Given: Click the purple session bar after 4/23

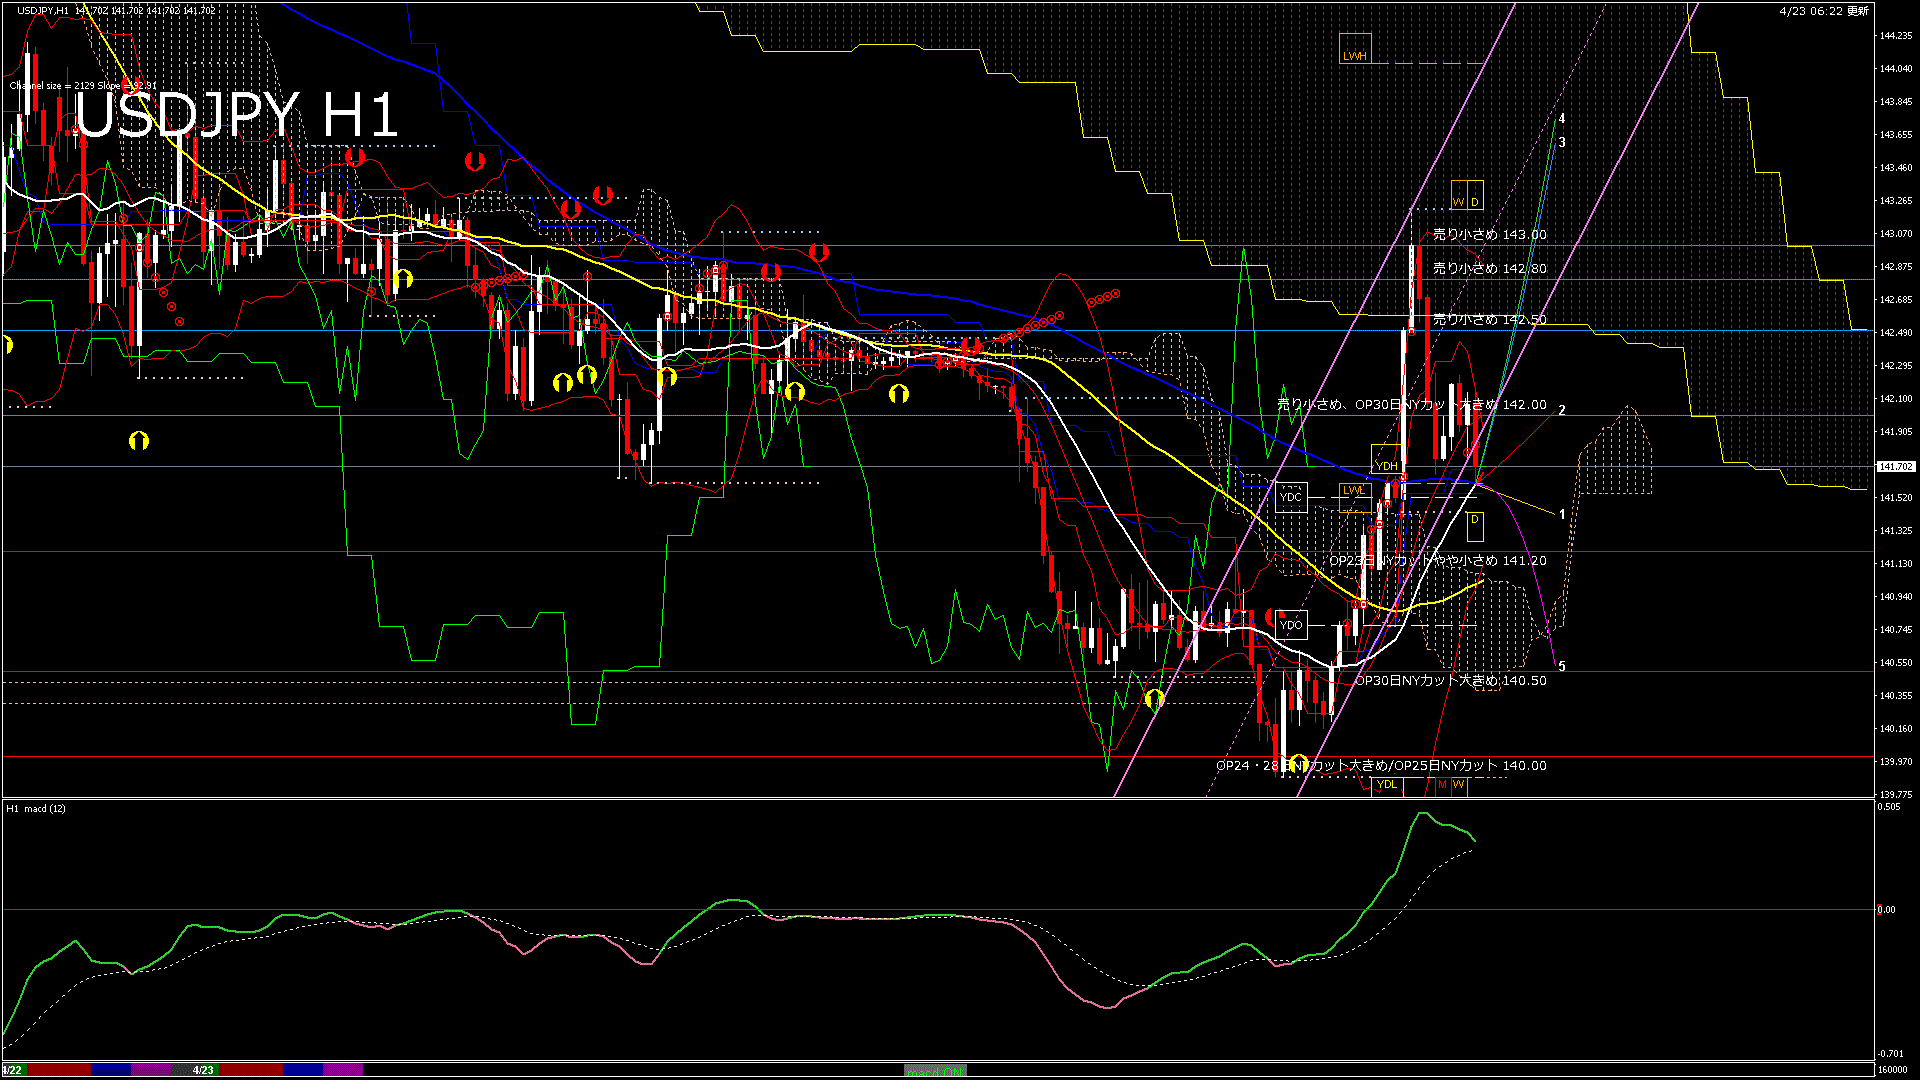Looking at the screenshot, I should (343, 1070).
